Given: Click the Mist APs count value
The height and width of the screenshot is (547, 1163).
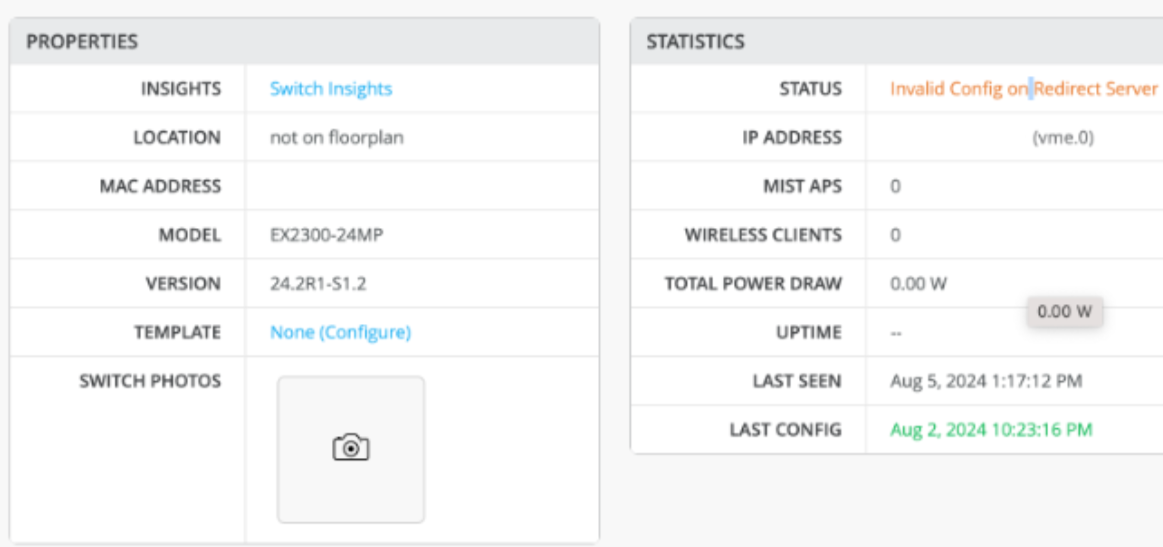Looking at the screenshot, I should pos(895,187).
